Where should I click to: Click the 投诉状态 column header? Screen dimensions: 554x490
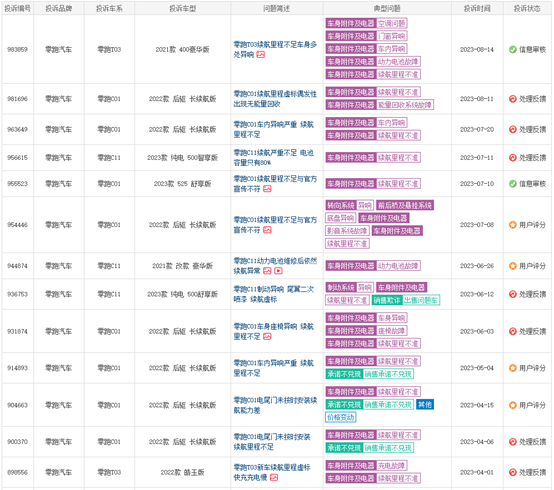[527, 8]
